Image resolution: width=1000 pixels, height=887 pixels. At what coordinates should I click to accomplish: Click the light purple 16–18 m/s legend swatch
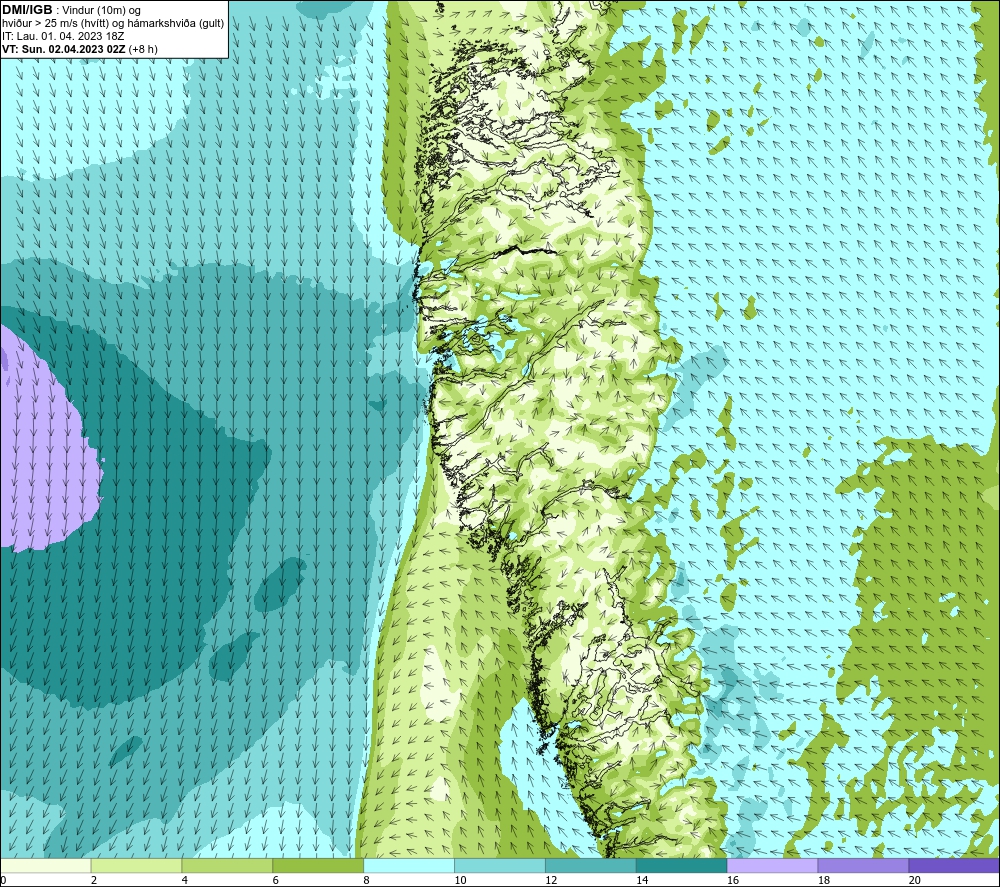772,866
